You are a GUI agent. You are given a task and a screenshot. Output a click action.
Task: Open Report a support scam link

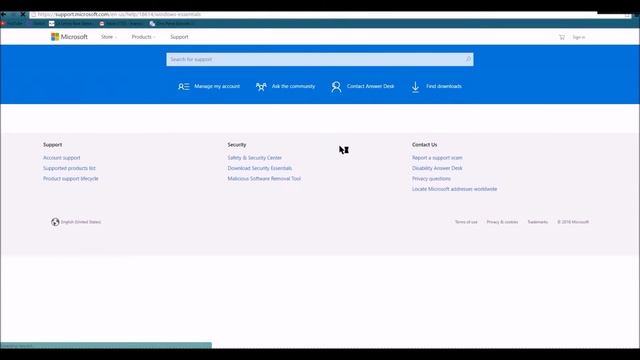[437, 158]
